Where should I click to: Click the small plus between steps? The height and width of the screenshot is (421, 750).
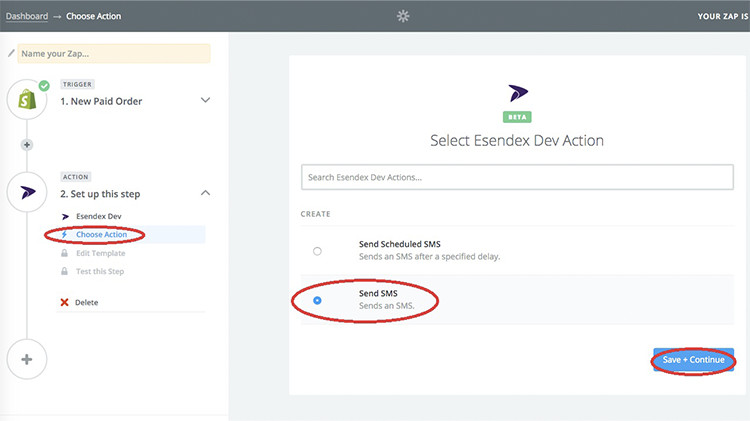[x=27, y=145]
